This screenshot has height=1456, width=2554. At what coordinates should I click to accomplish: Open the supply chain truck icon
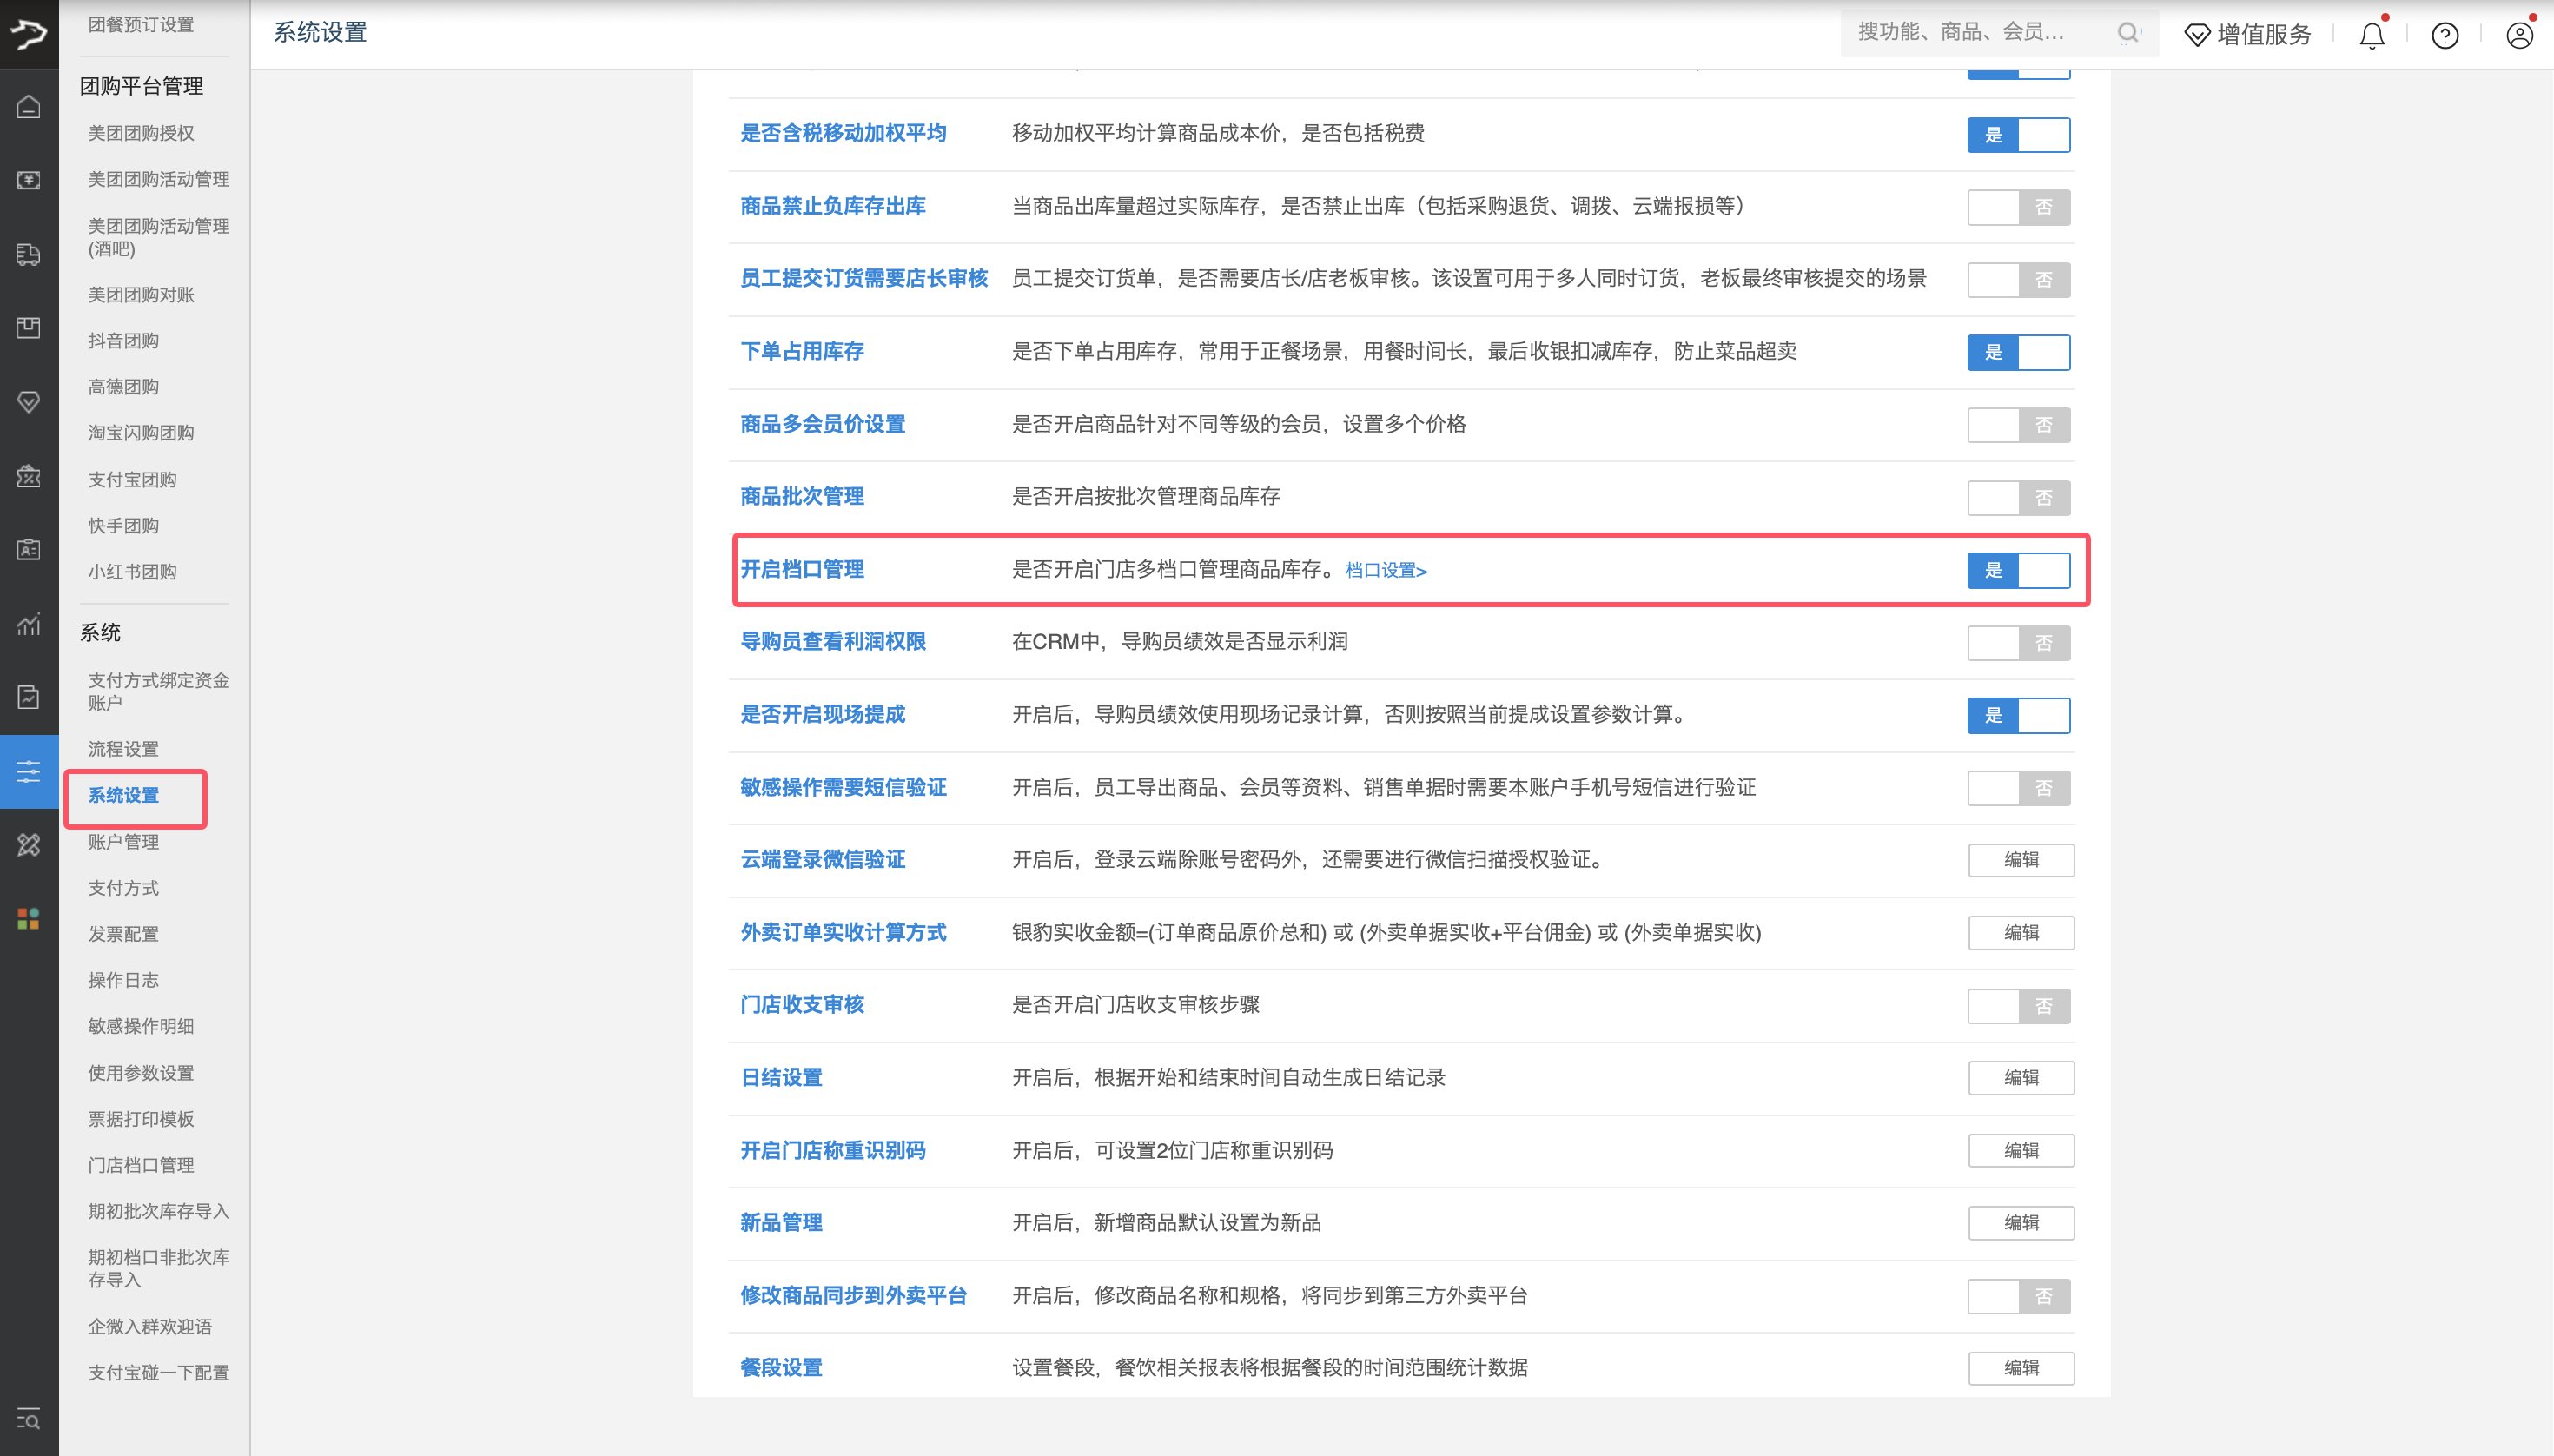click(28, 254)
